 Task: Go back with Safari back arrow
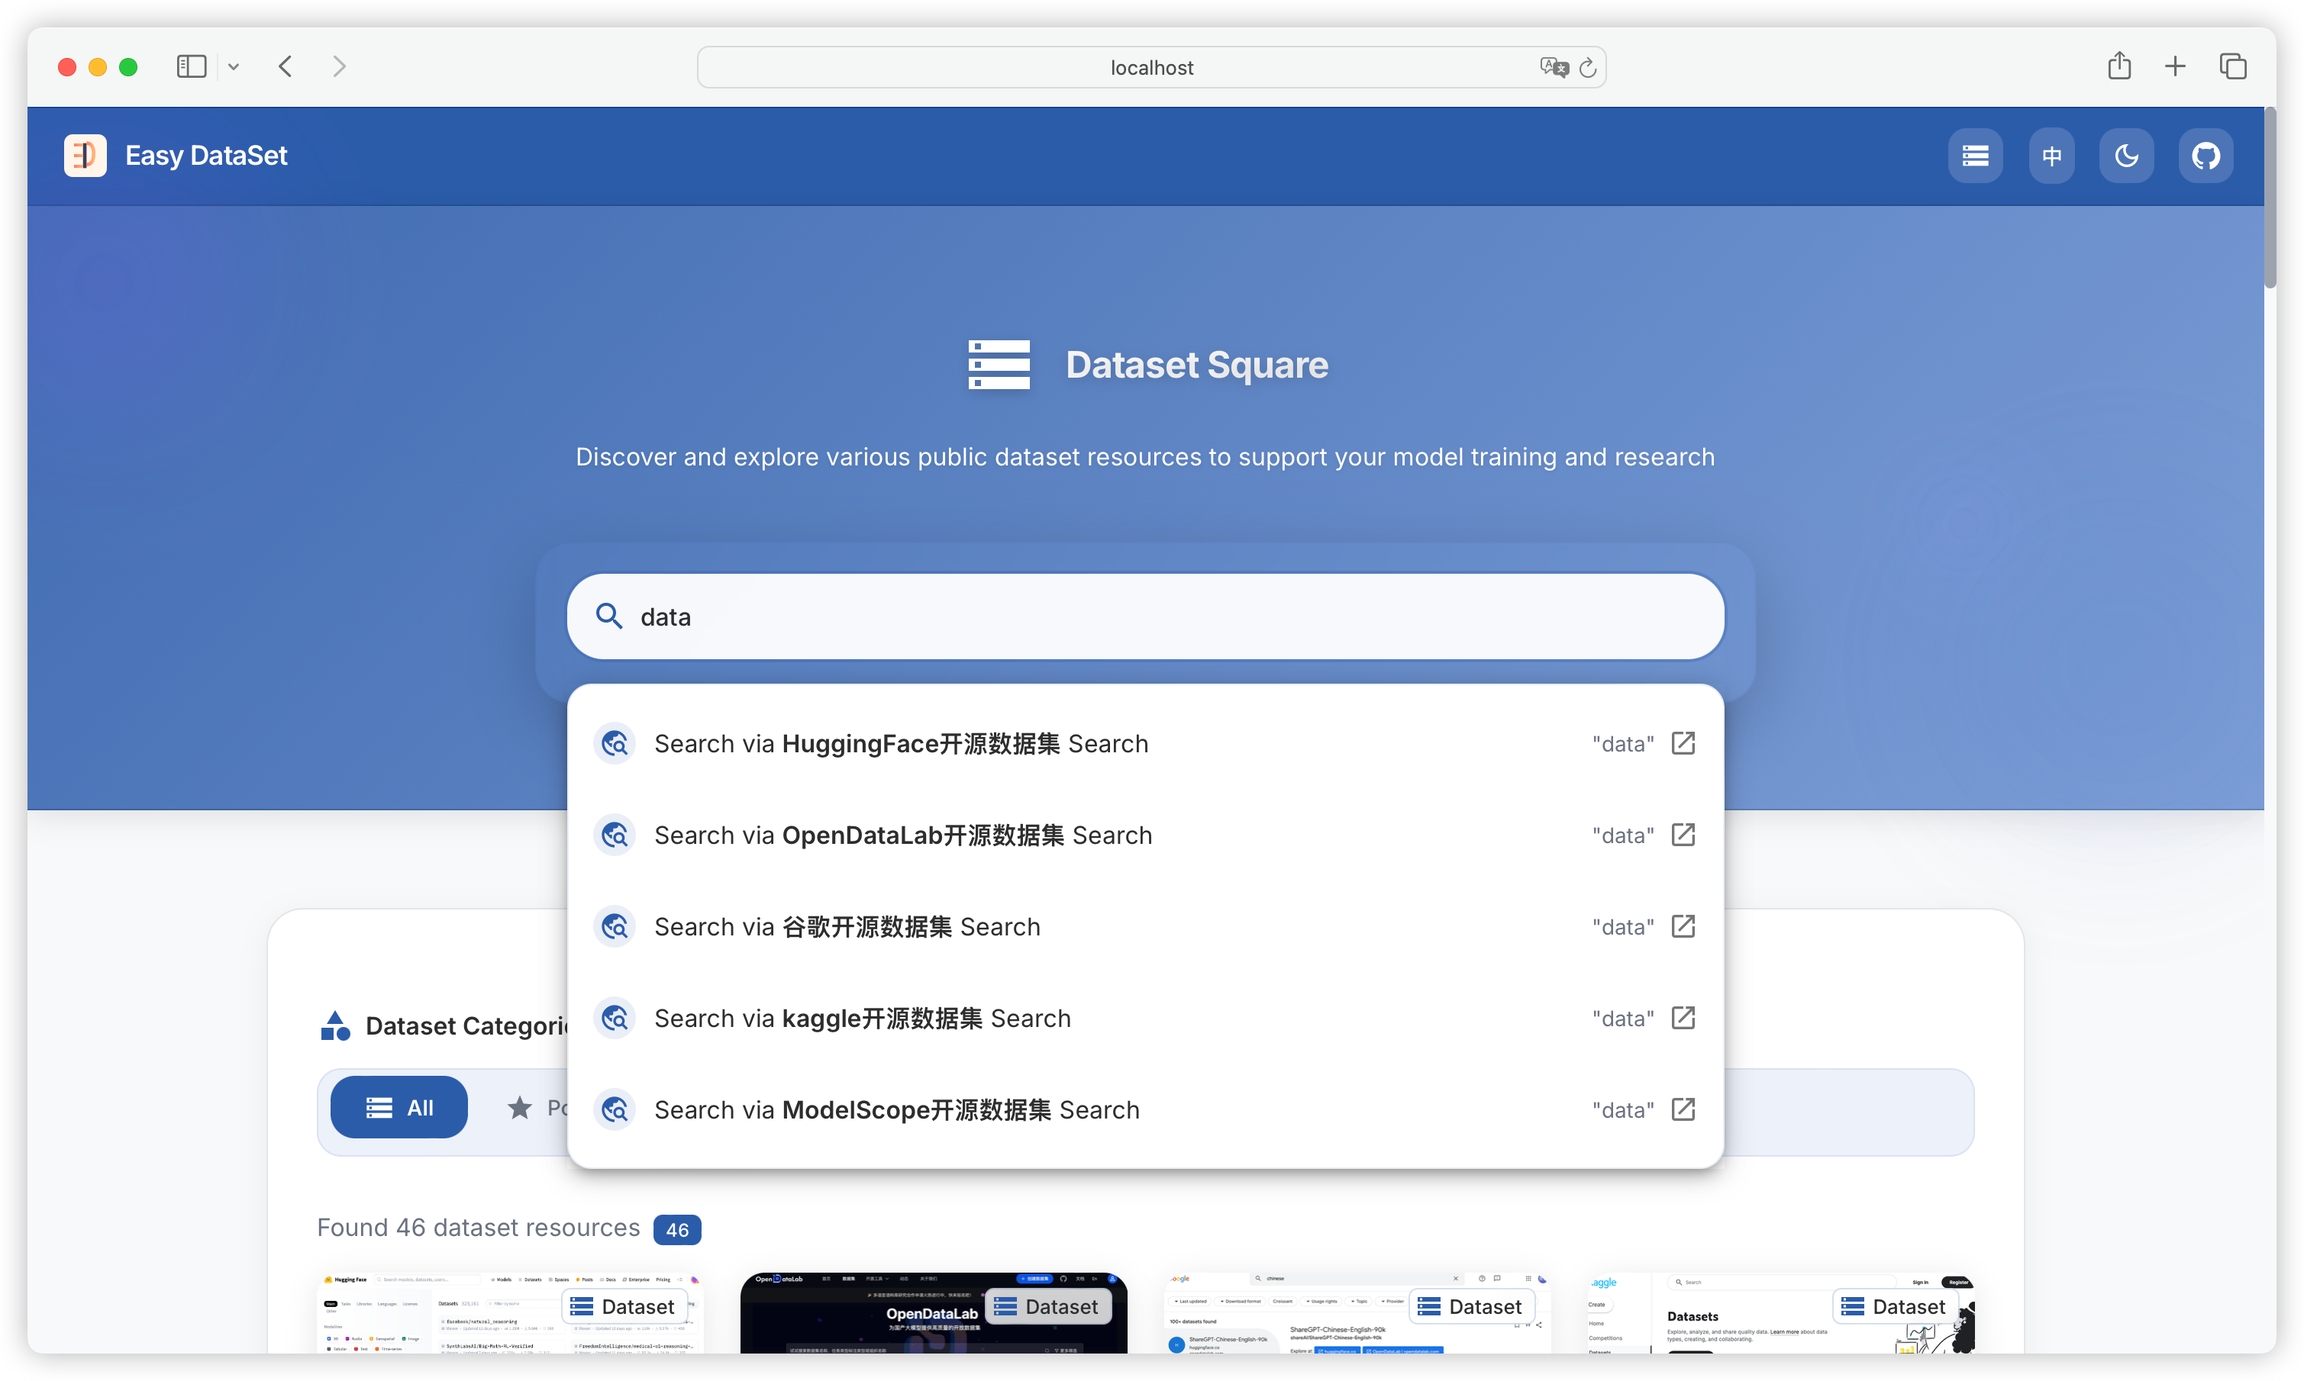286,67
